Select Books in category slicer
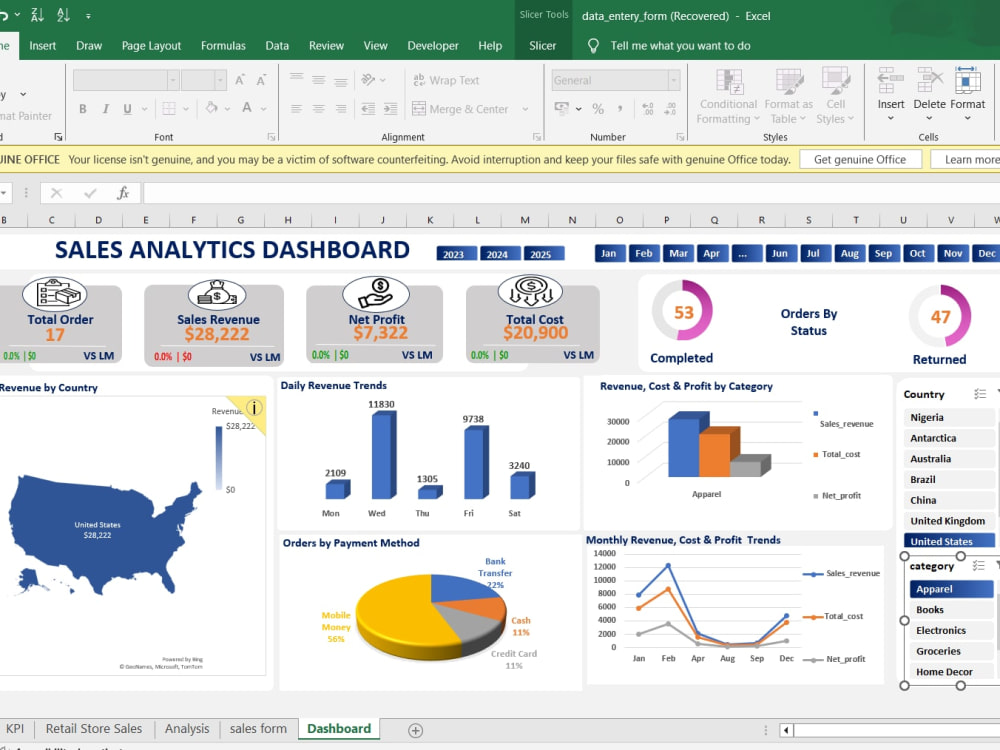1000x750 pixels. pos(952,610)
